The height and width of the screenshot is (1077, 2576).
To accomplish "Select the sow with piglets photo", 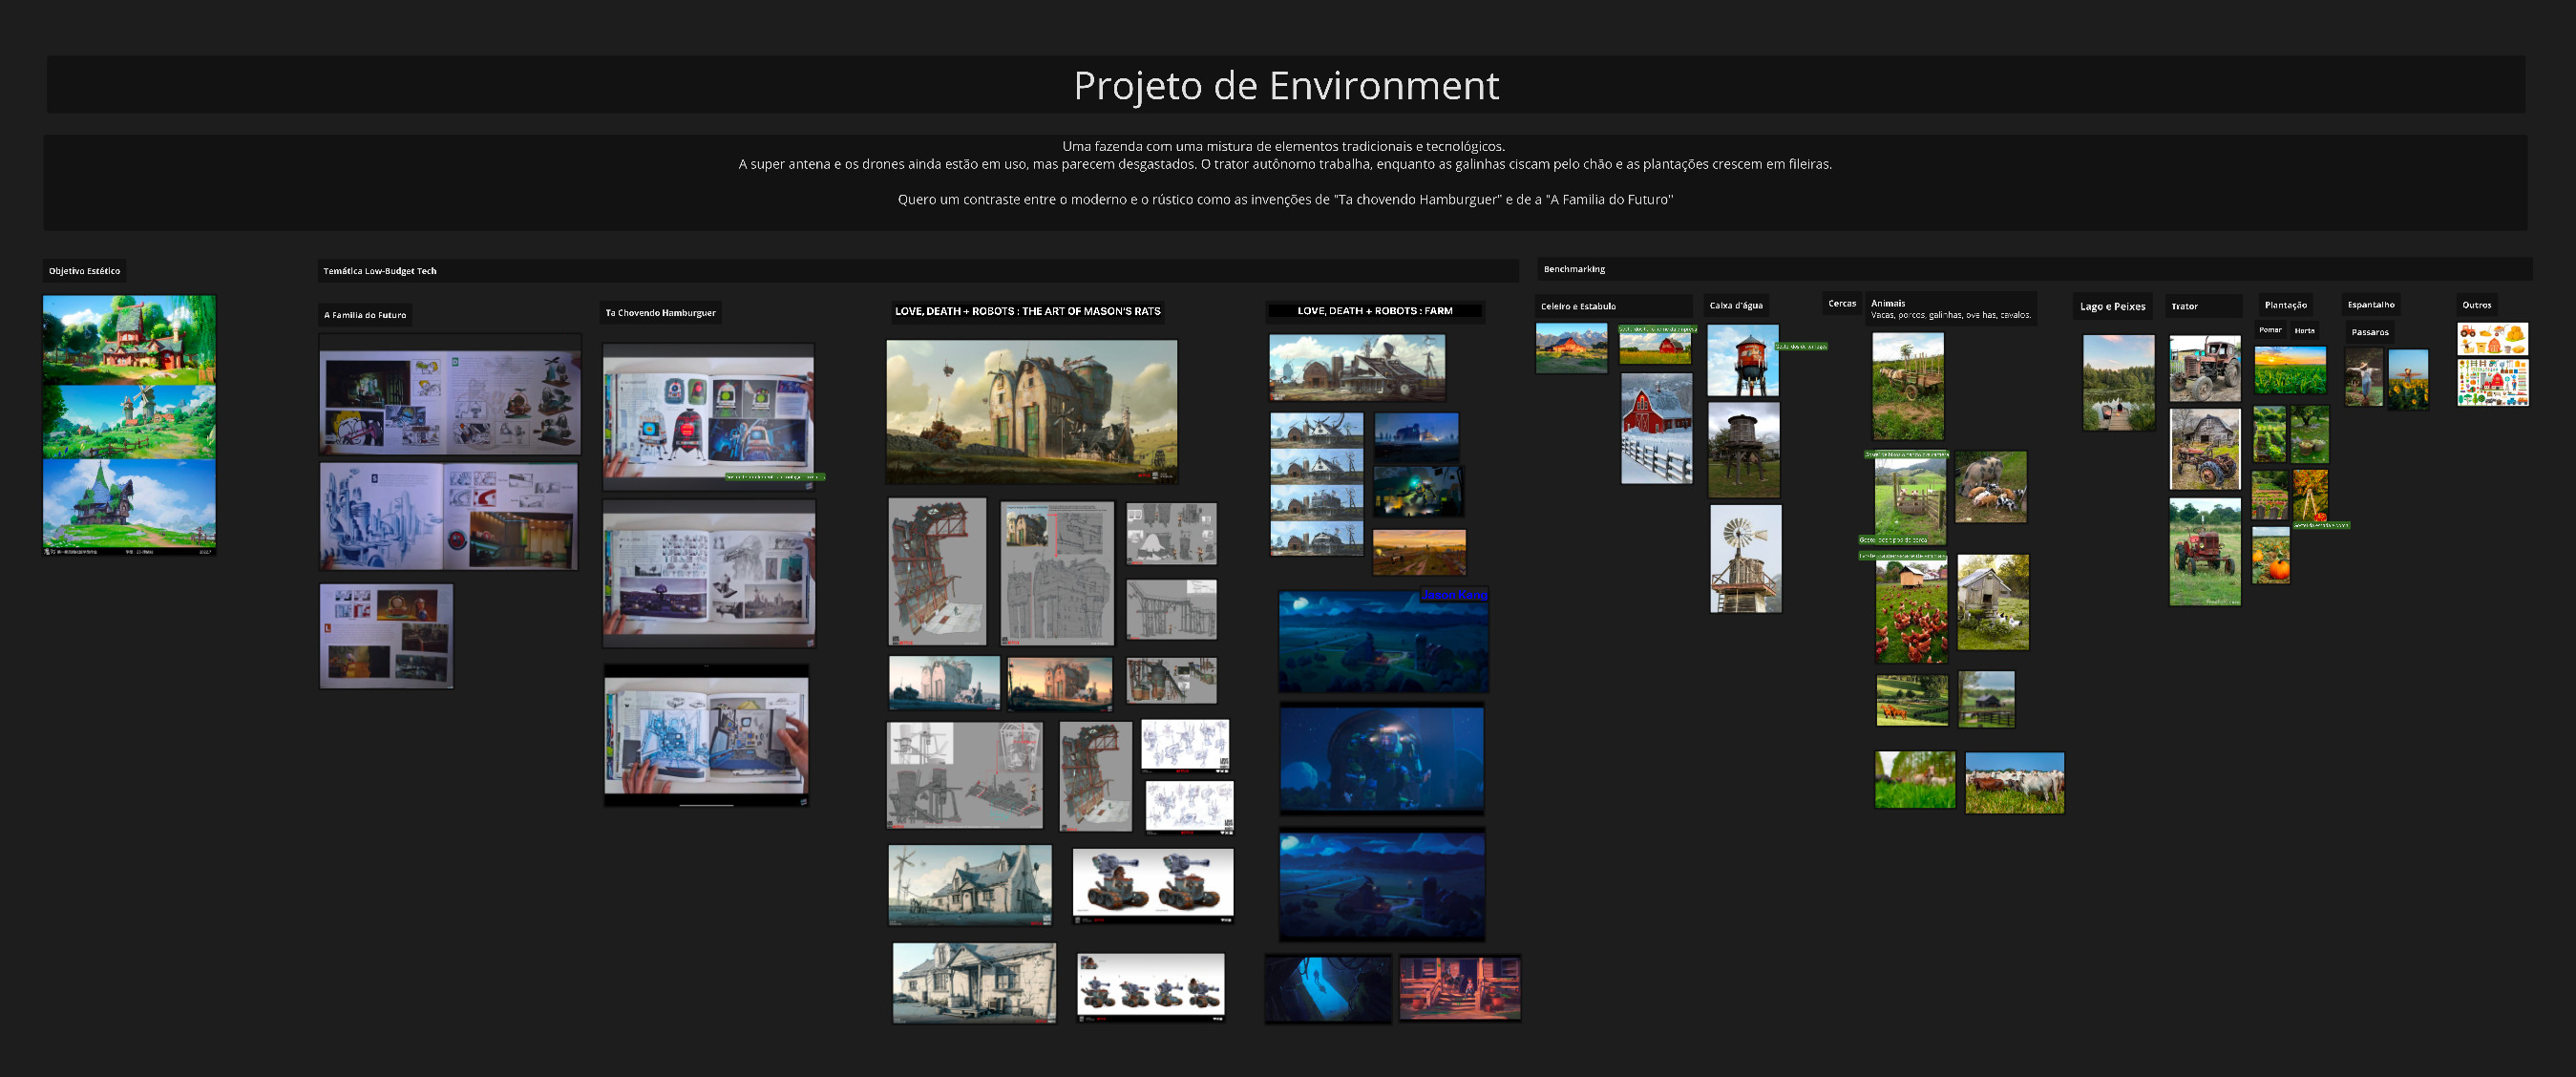I will pyautogui.click(x=1991, y=486).
